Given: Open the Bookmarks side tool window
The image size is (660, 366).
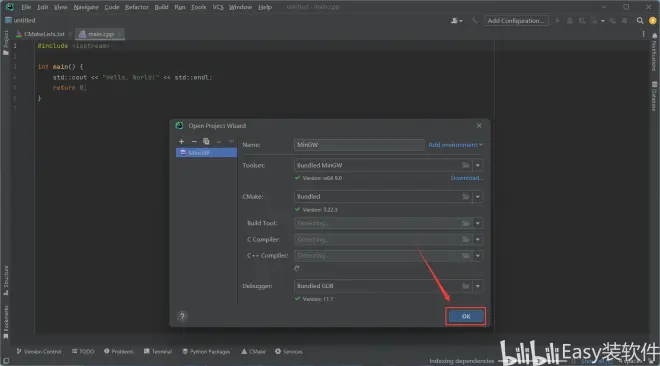Looking at the screenshot, I should (x=6, y=322).
